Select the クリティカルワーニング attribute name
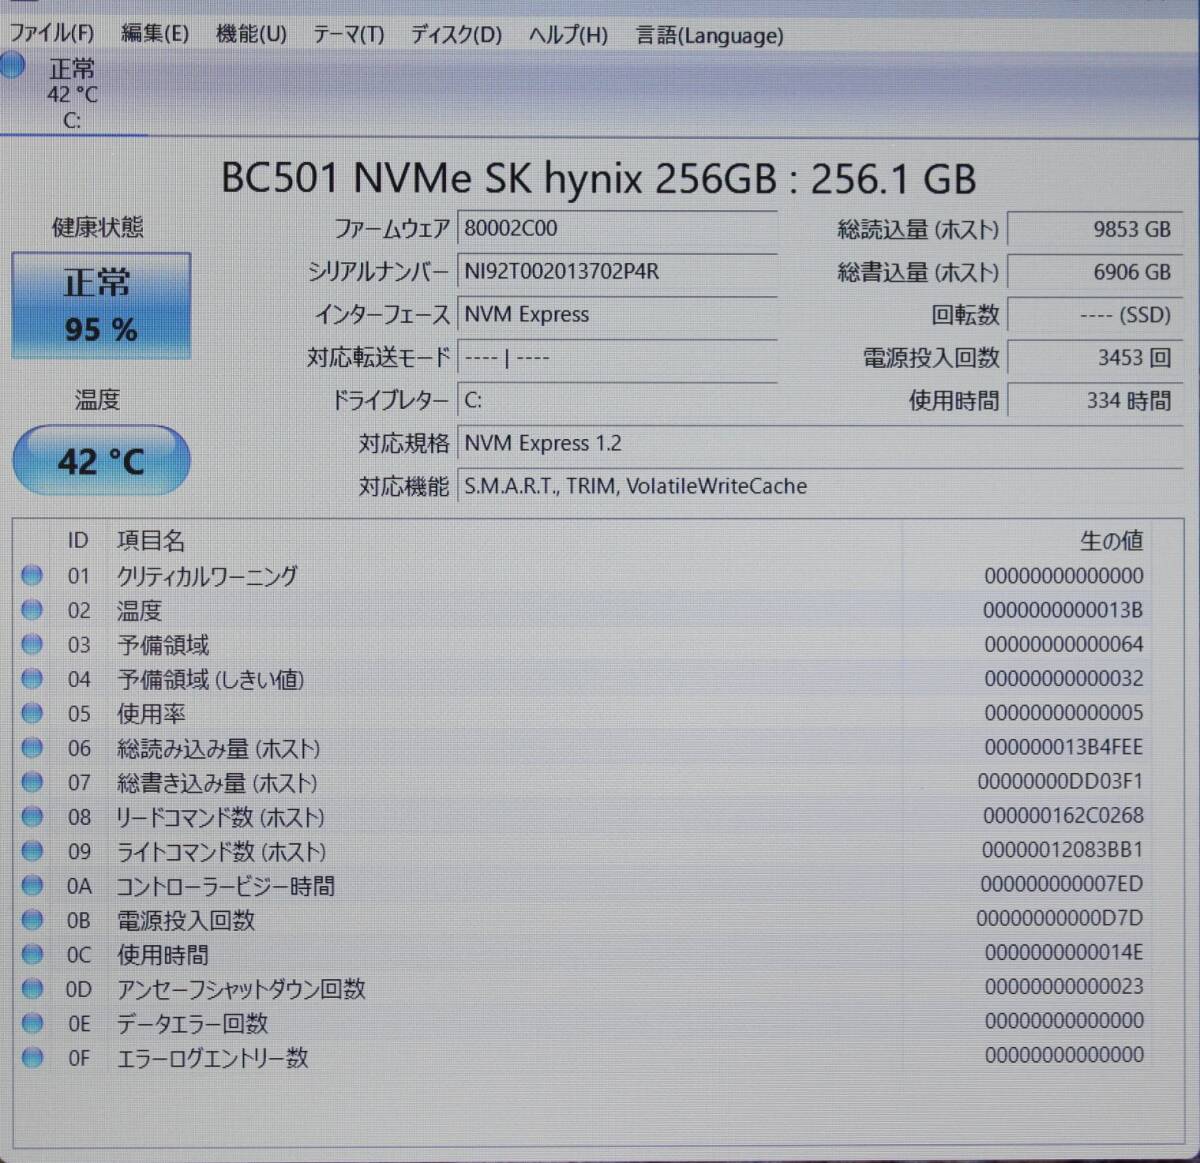 coord(207,576)
